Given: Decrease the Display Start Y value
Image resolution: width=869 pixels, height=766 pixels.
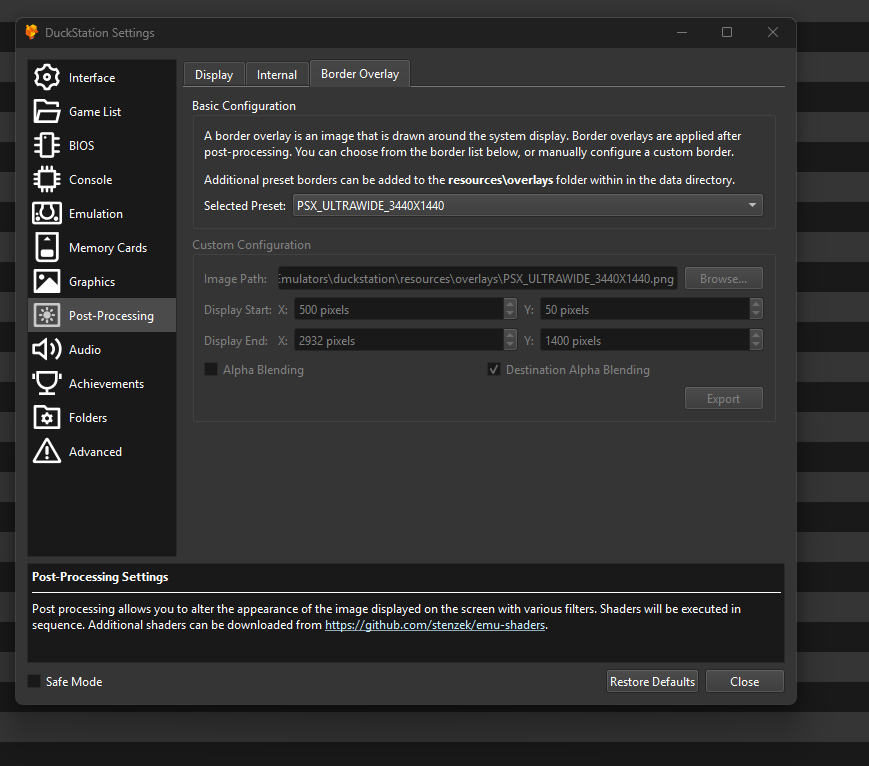Looking at the screenshot, I should 756,314.
